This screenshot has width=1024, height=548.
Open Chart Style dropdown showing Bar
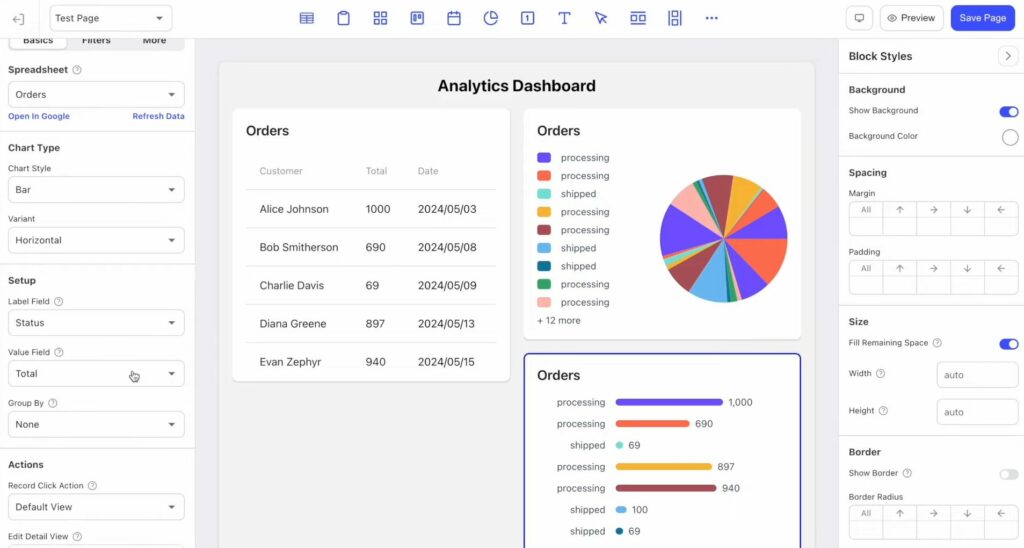tap(96, 189)
